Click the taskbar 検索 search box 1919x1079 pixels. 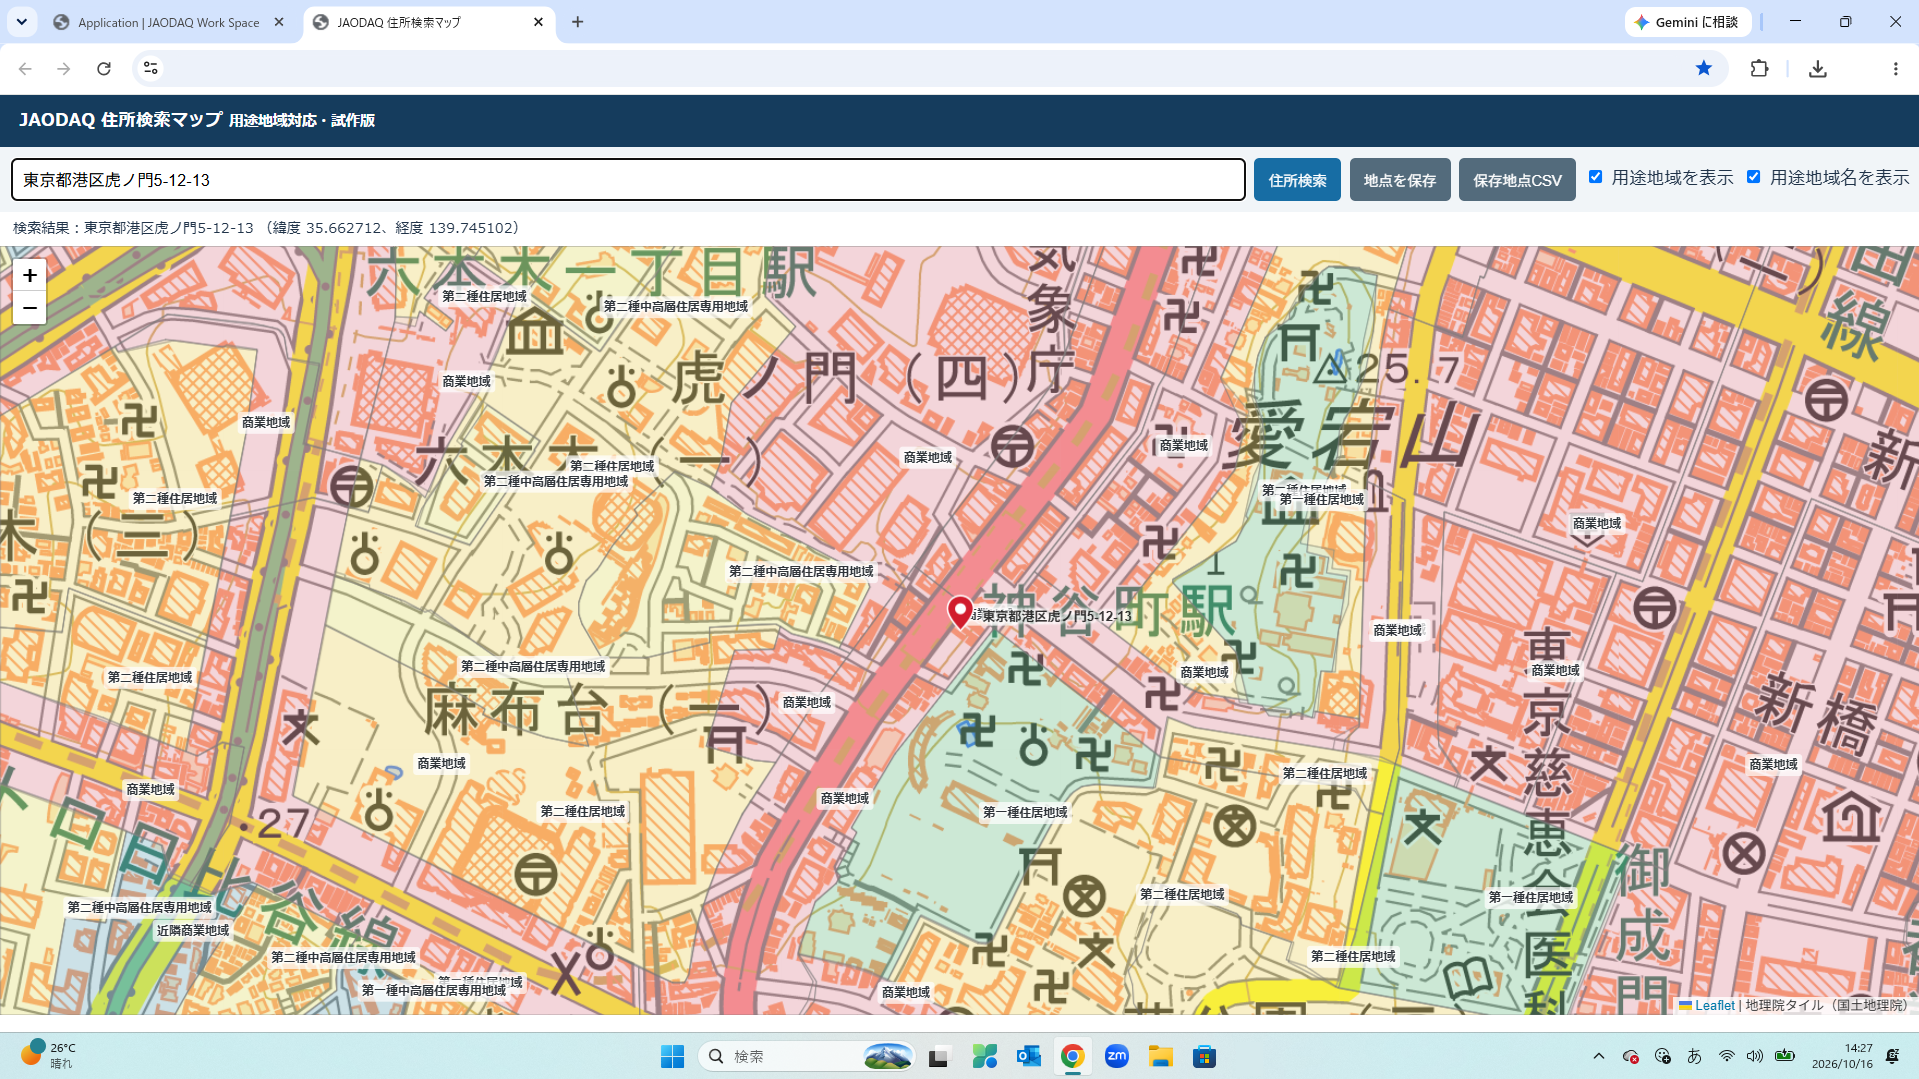pos(808,1056)
